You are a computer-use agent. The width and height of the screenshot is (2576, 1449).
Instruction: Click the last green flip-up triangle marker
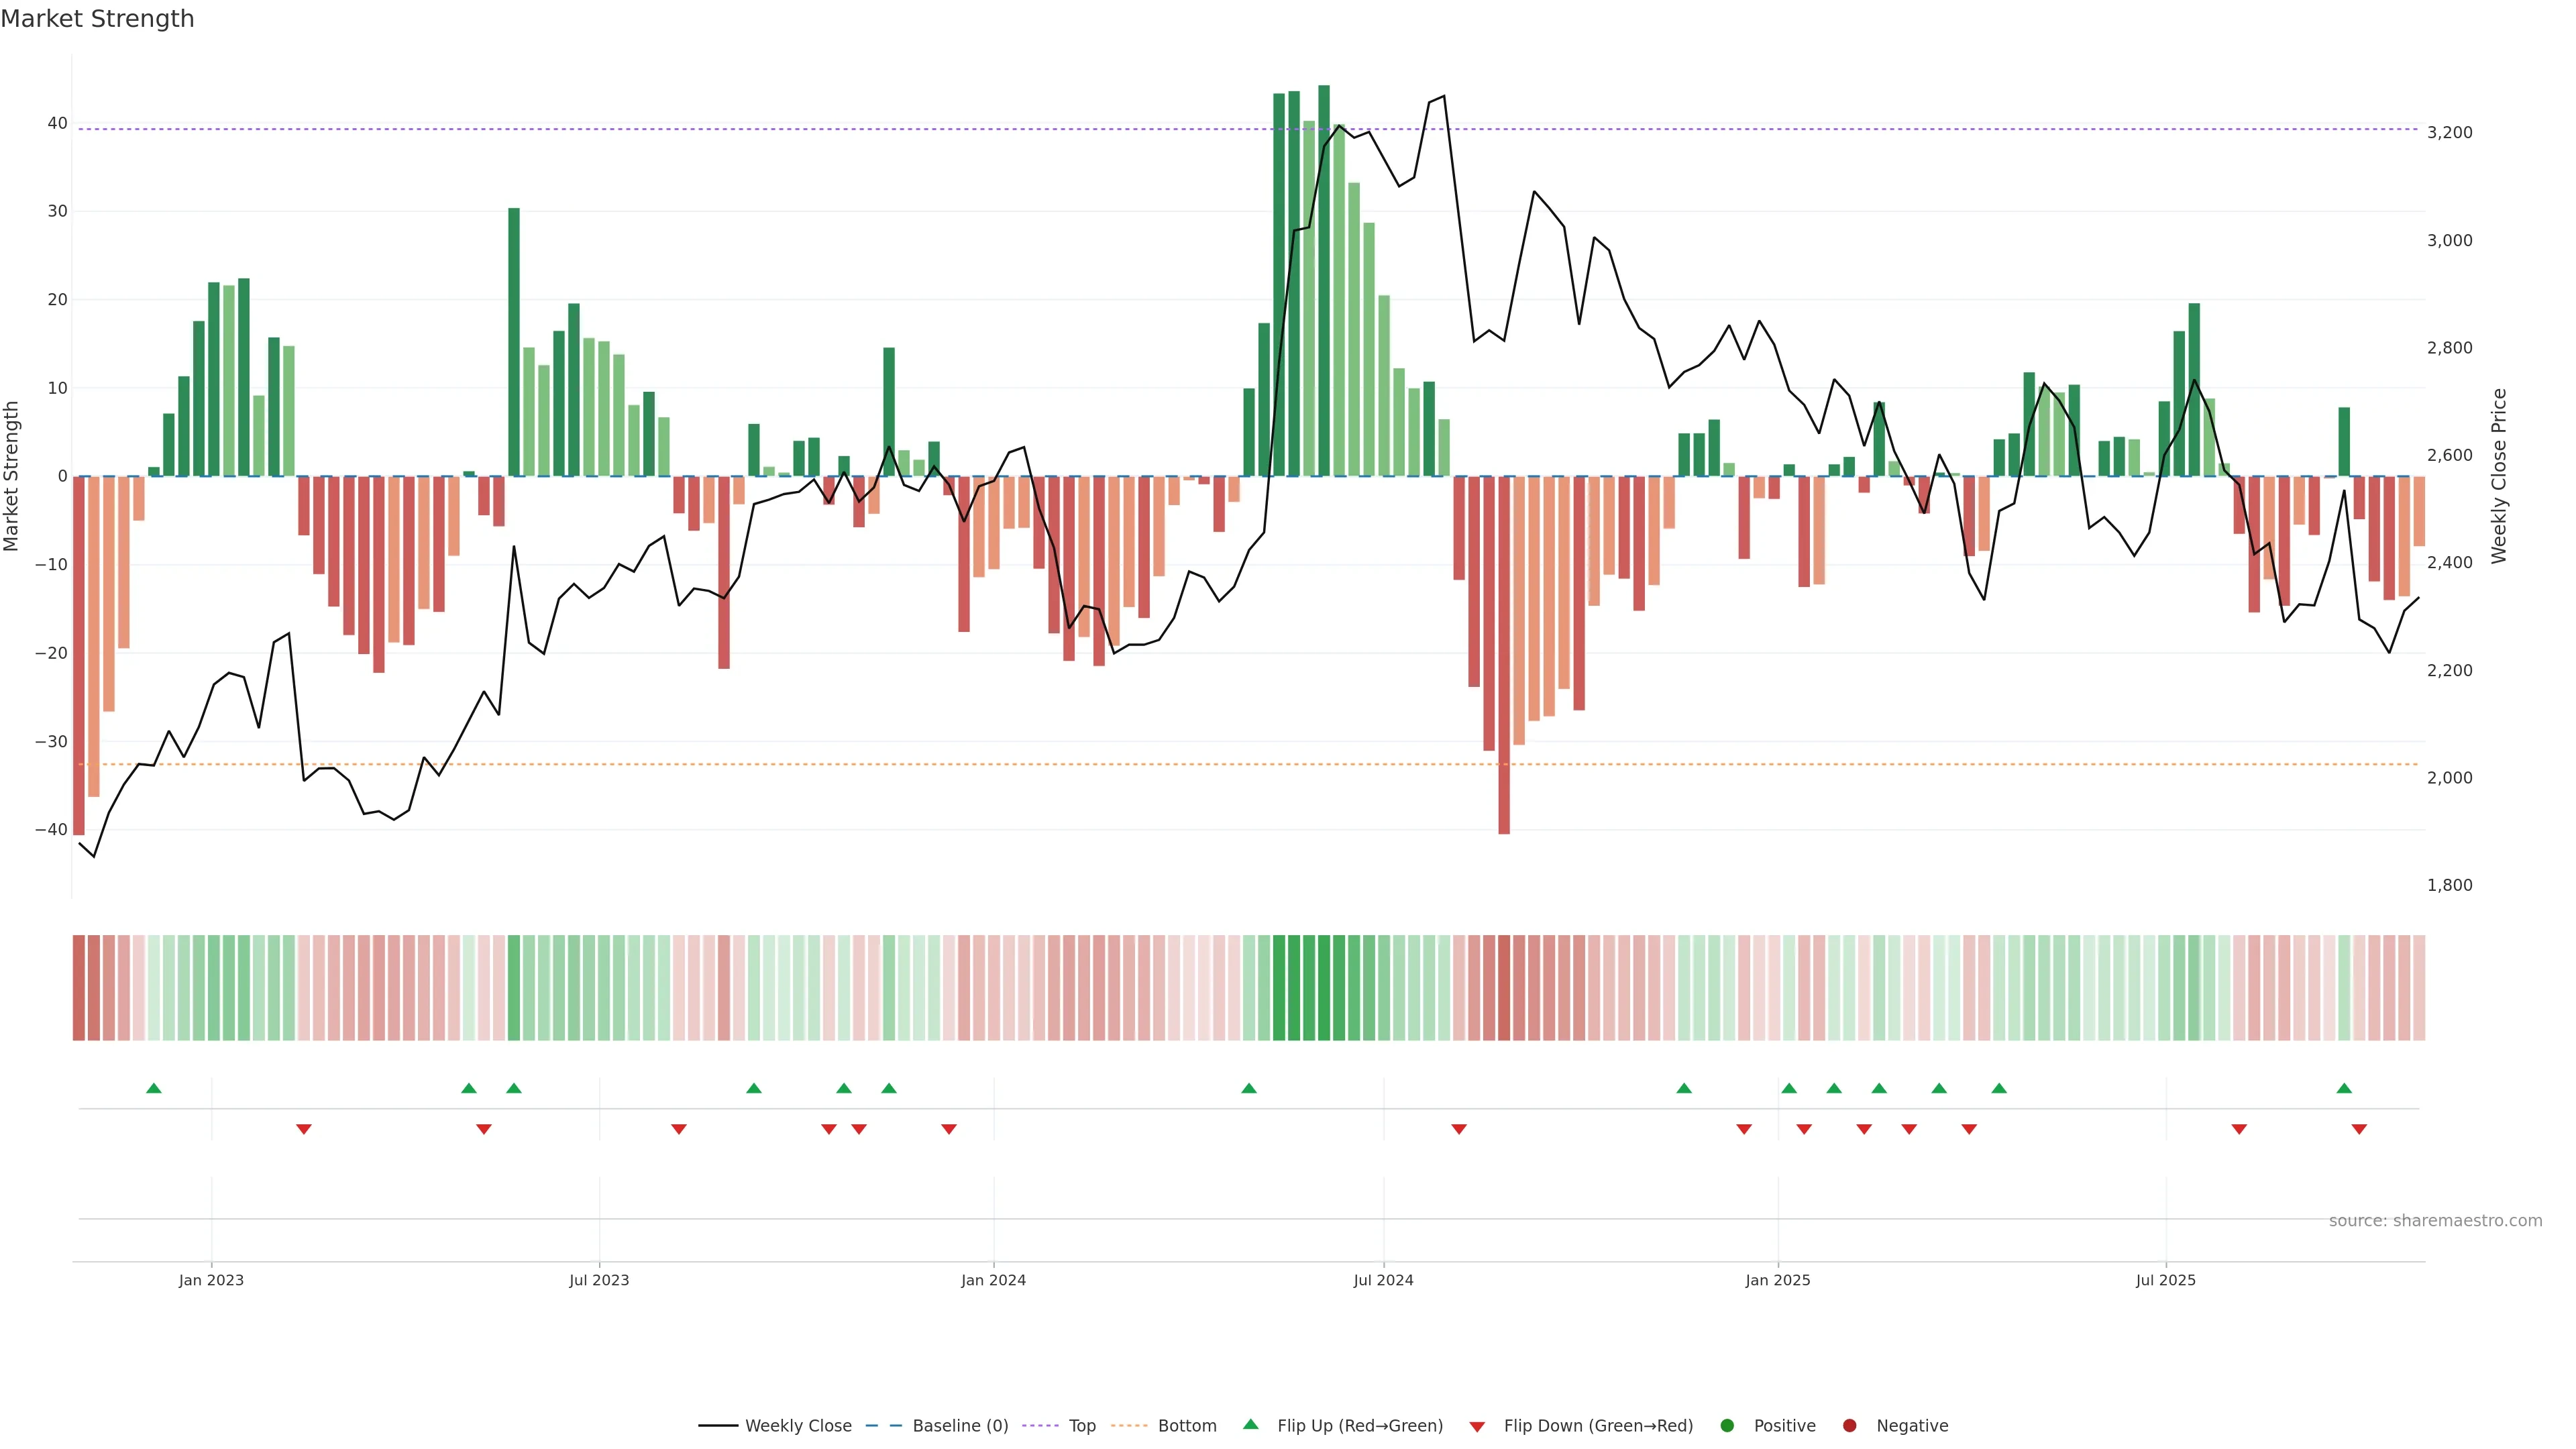pos(2344,1088)
